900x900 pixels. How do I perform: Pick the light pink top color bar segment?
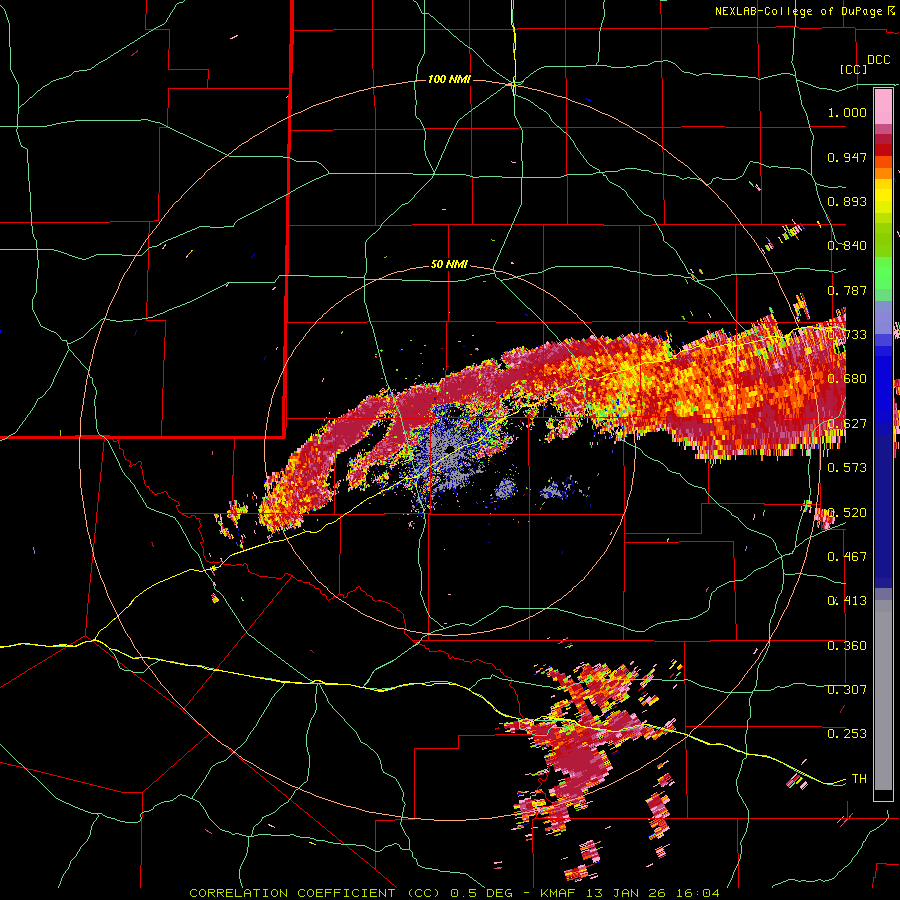pos(883,107)
